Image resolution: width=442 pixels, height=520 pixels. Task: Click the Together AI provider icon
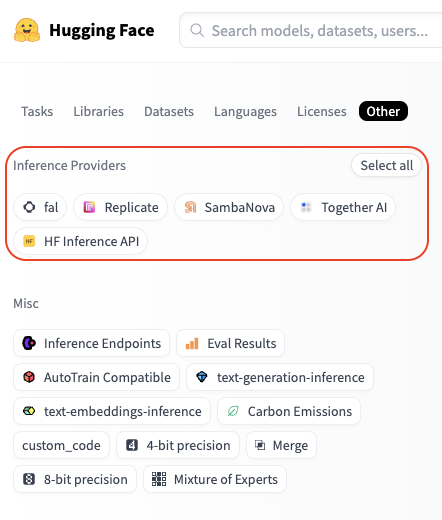[306, 207]
